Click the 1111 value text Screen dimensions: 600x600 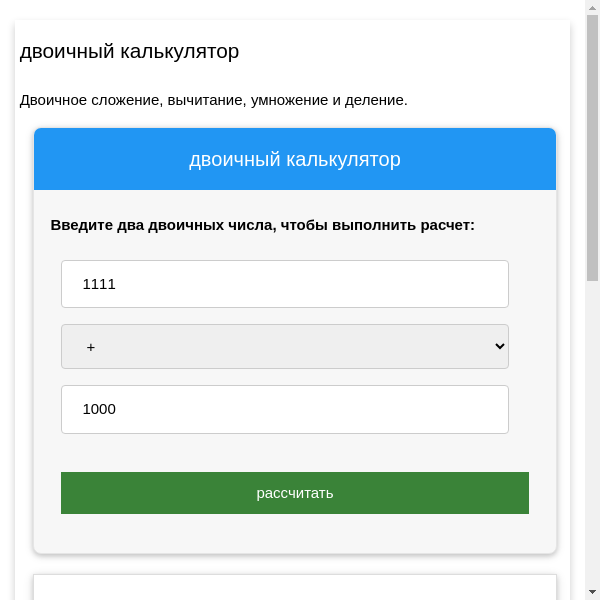[x=99, y=284]
